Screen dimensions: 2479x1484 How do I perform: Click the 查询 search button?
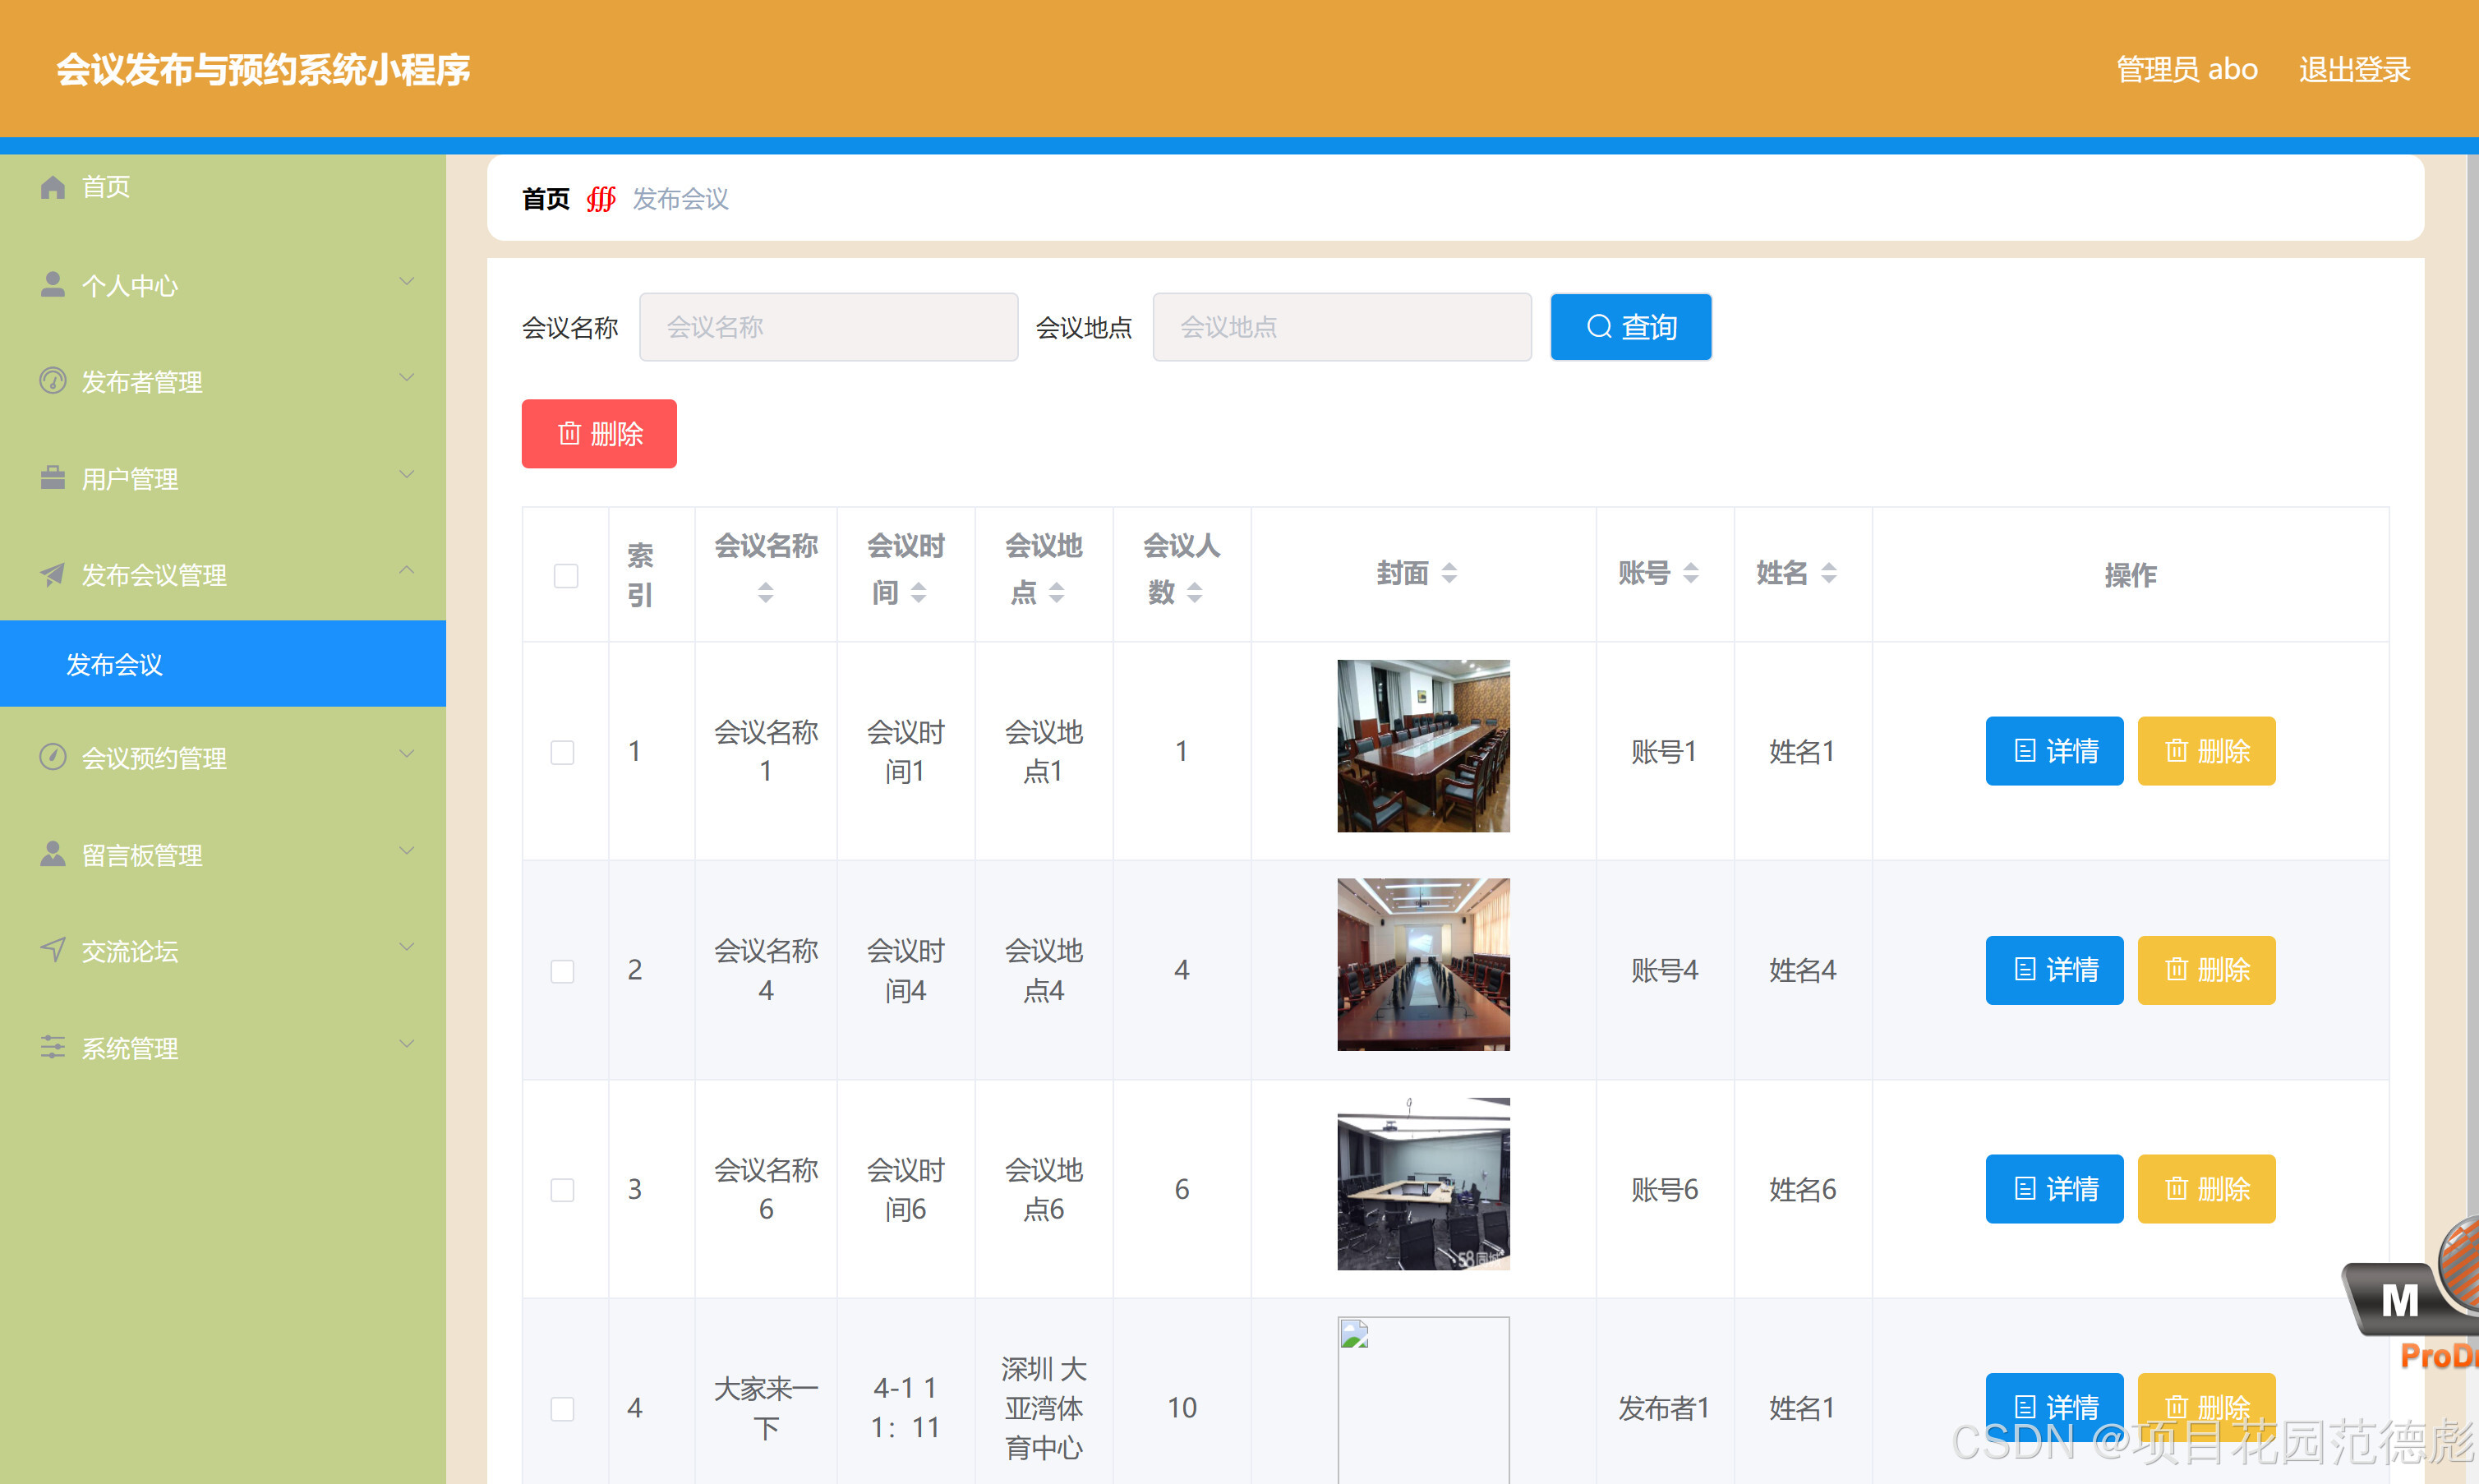1630,326
